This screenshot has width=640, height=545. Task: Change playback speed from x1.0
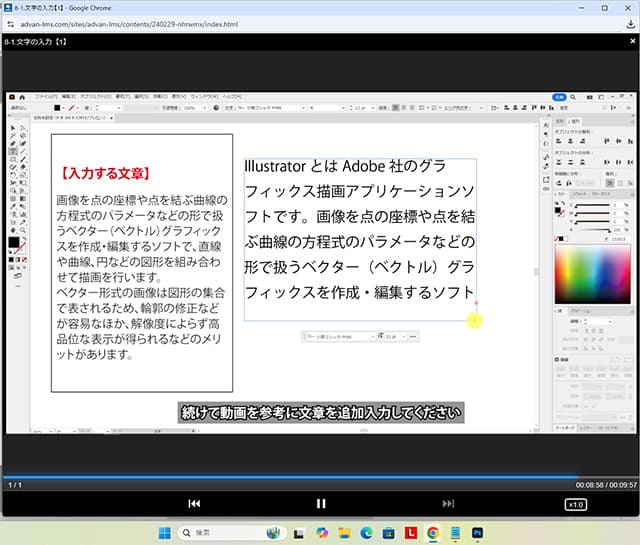[x=576, y=505]
